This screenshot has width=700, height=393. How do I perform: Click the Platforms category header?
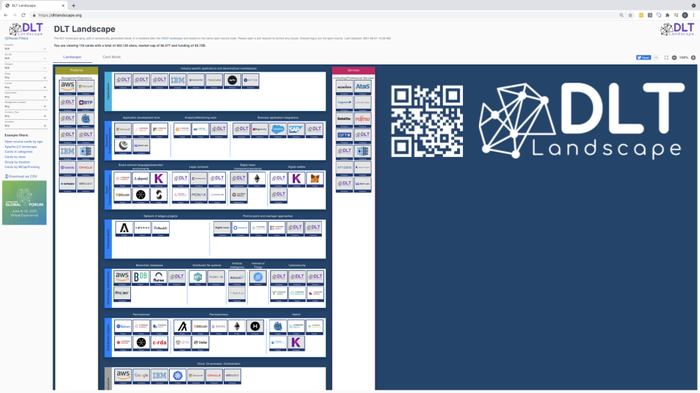tap(76, 70)
